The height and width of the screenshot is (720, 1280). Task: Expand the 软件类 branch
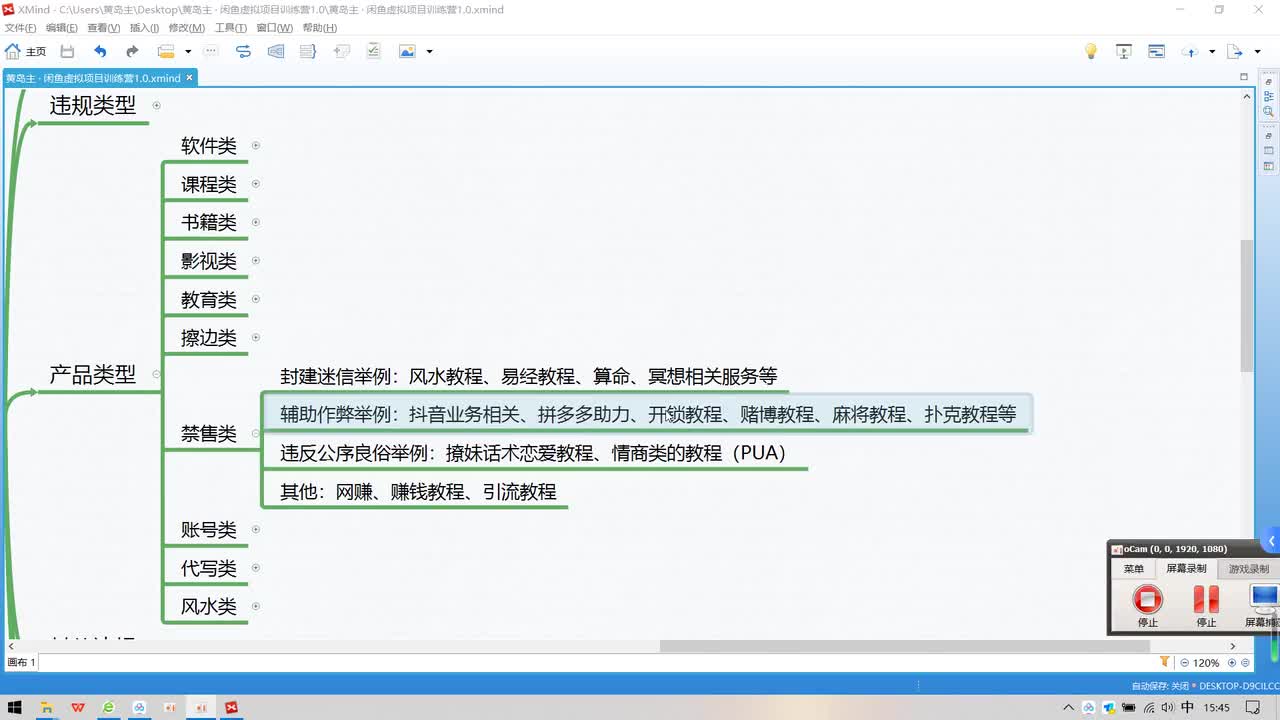pos(256,145)
